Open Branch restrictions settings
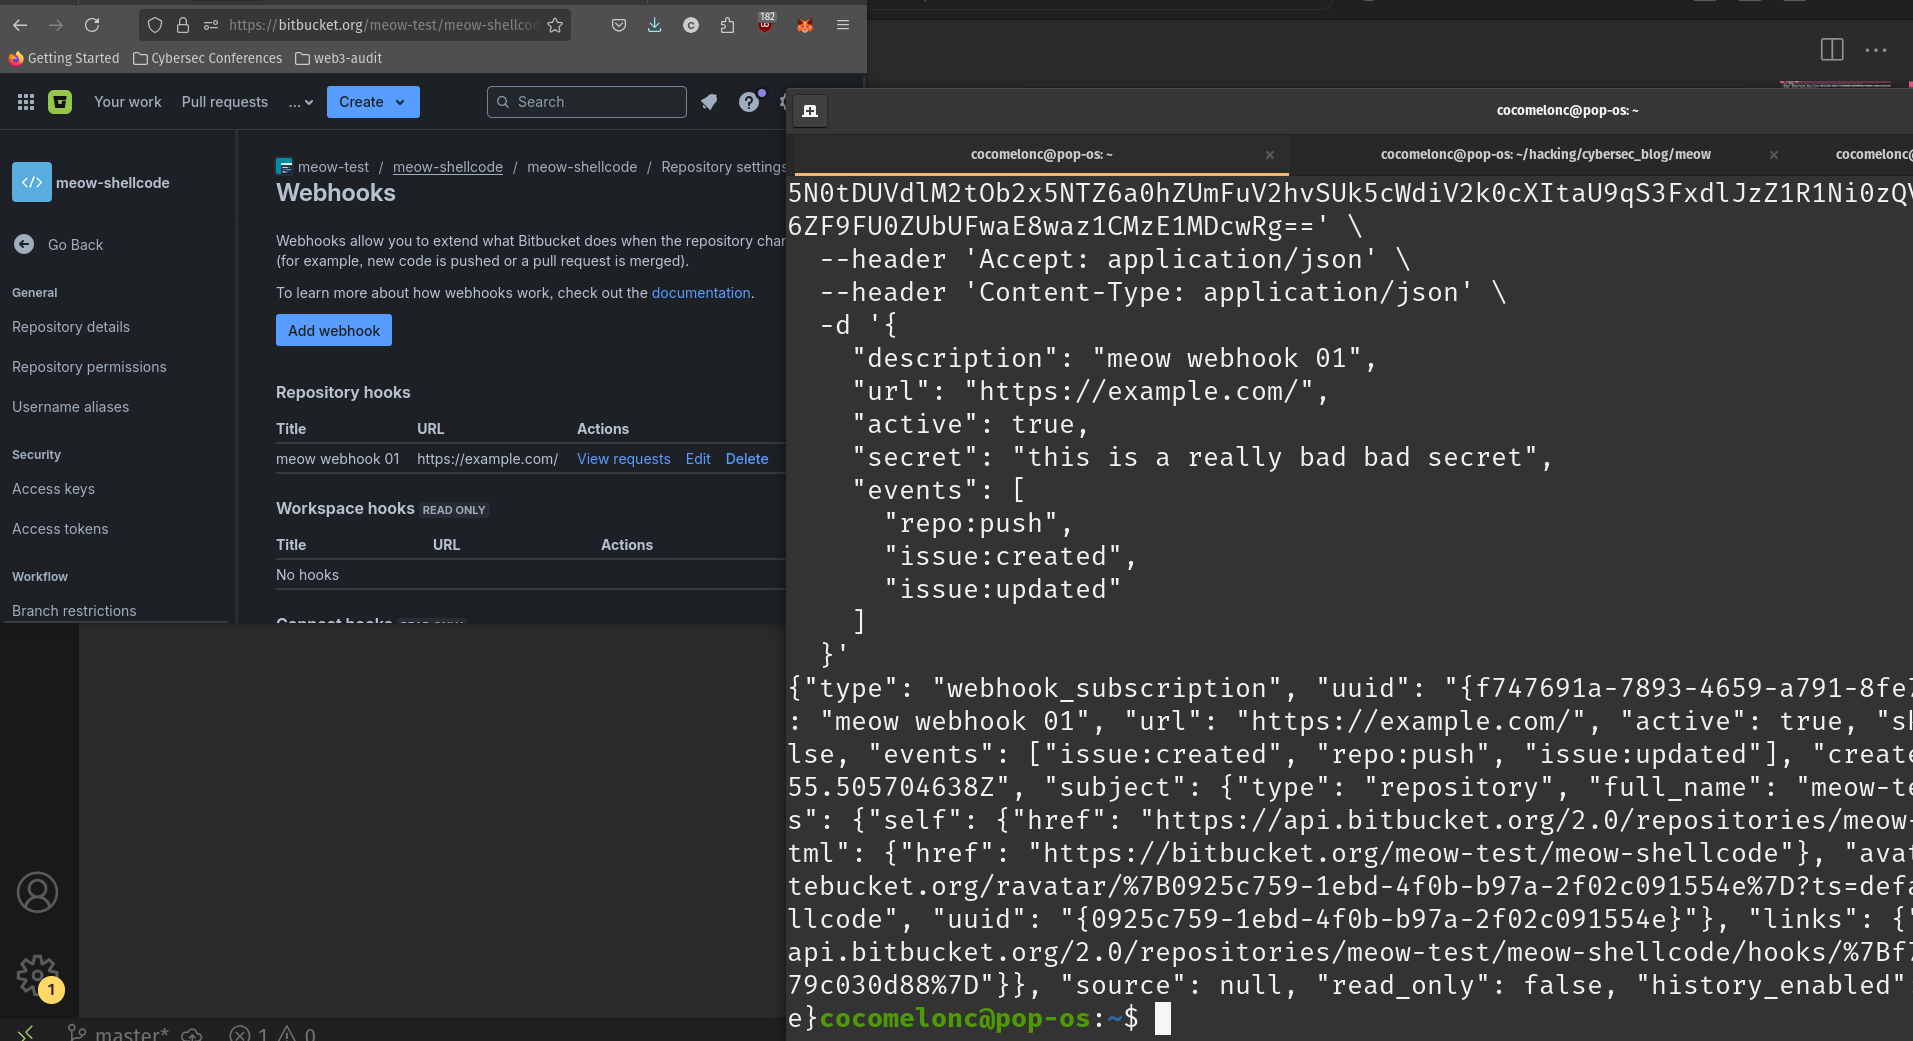Image resolution: width=1913 pixels, height=1041 pixels. [74, 611]
